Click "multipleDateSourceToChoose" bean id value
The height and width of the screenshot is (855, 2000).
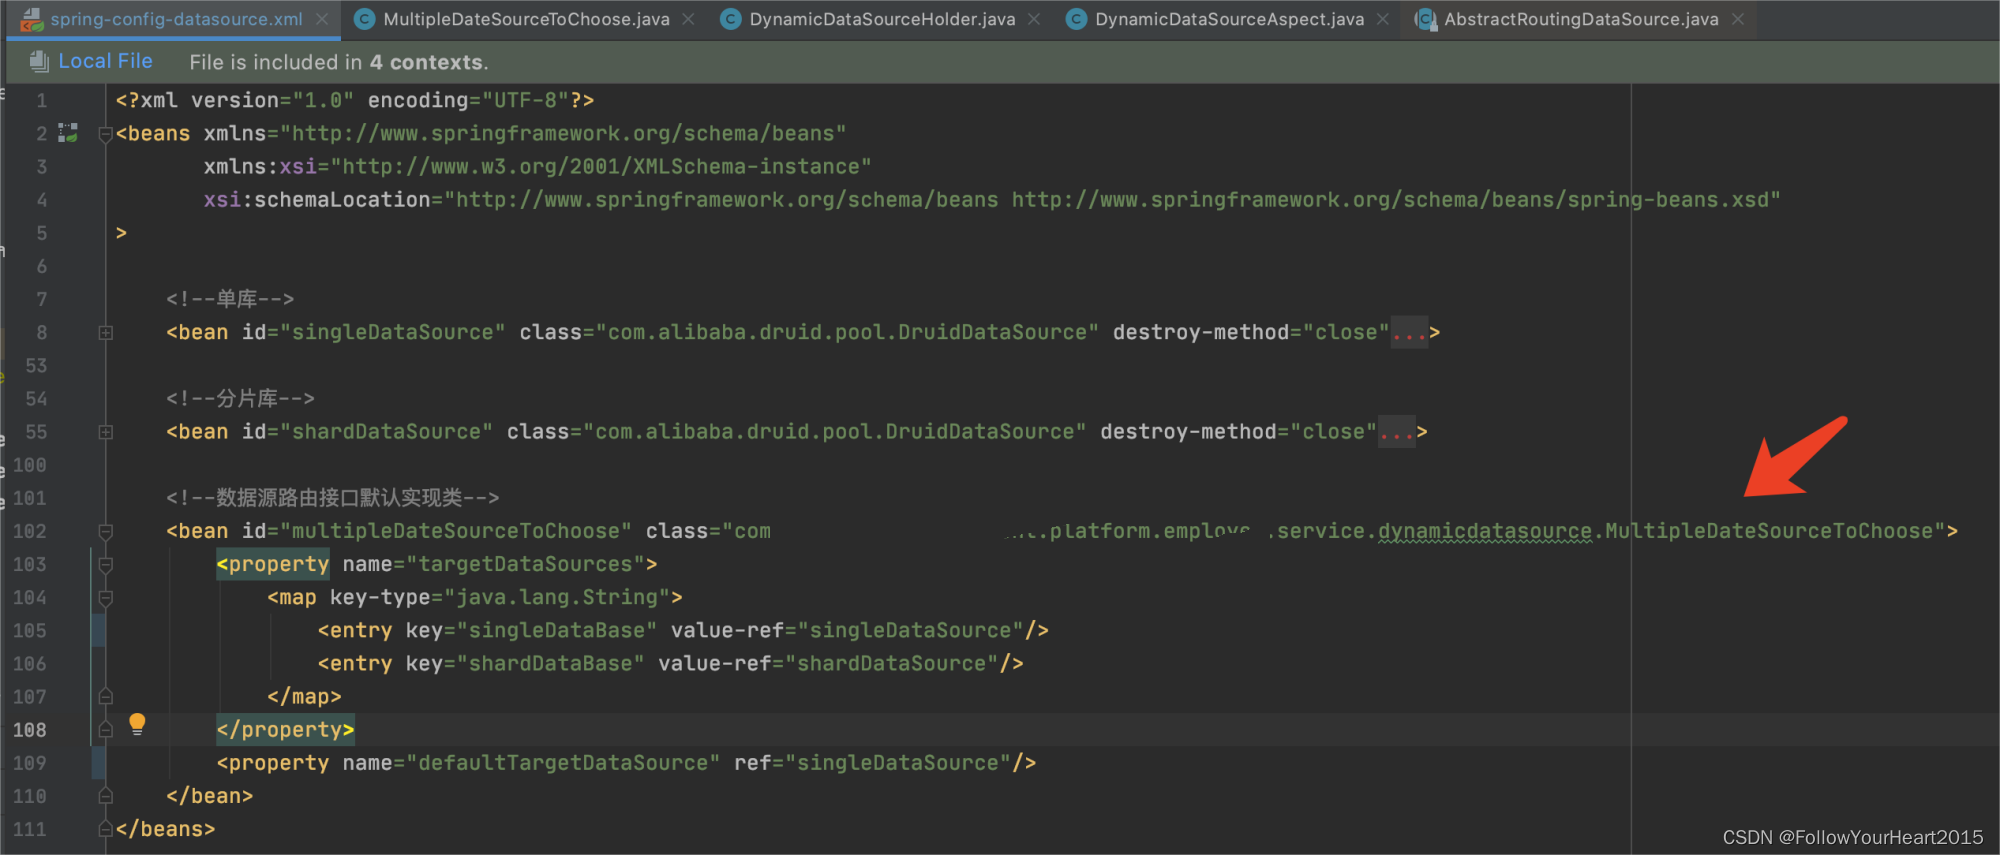455,531
